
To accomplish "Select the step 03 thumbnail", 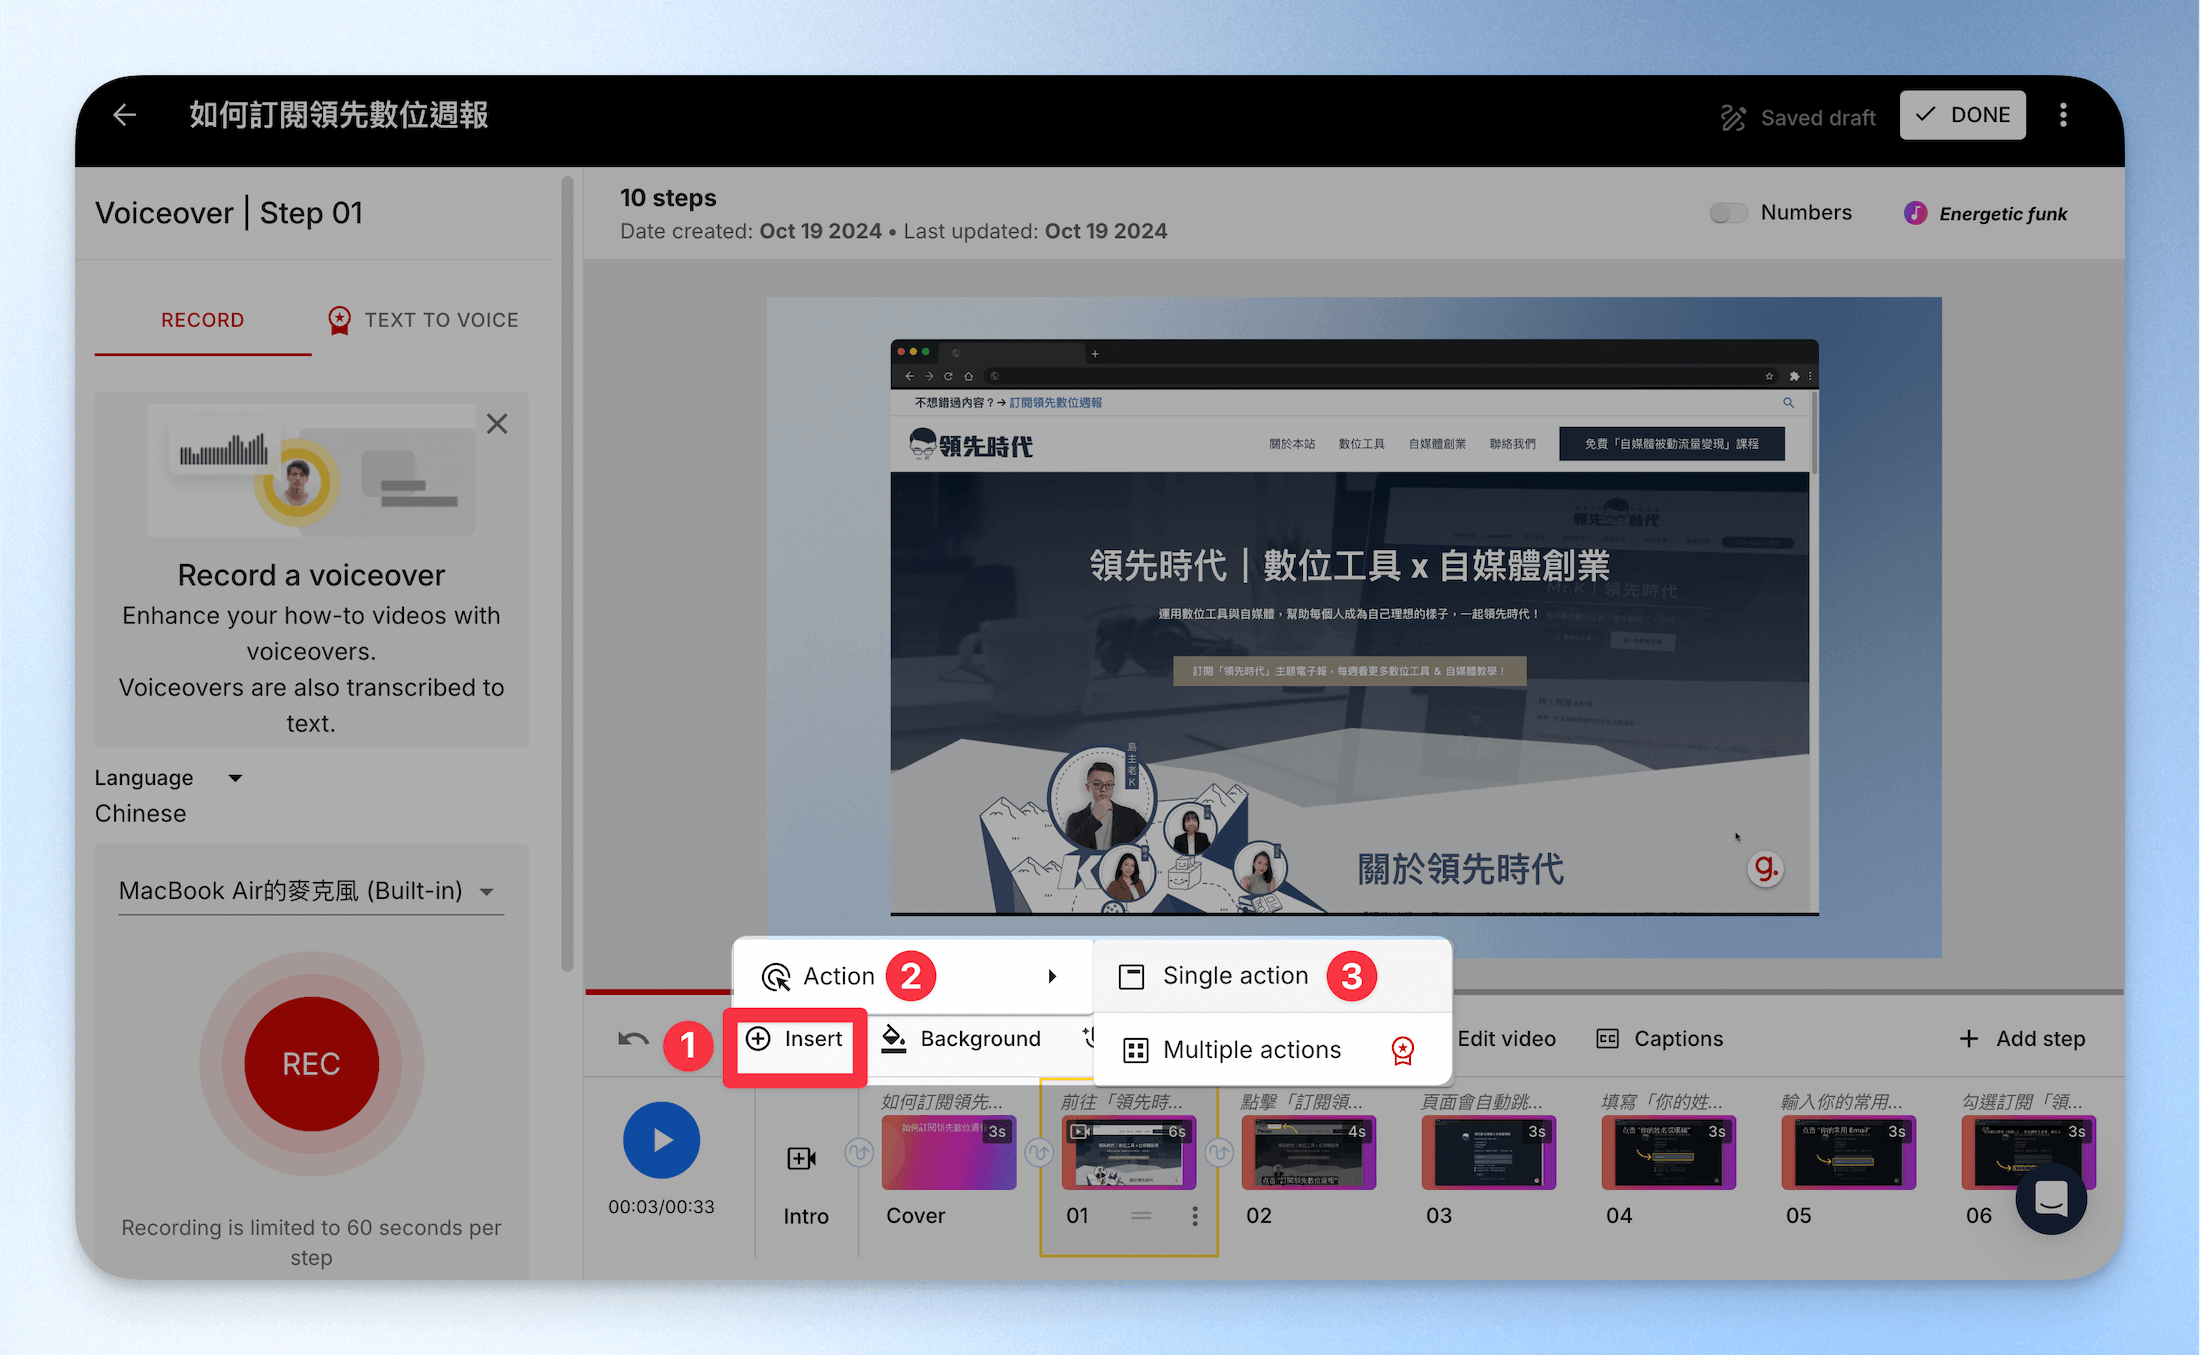I will (1488, 1153).
